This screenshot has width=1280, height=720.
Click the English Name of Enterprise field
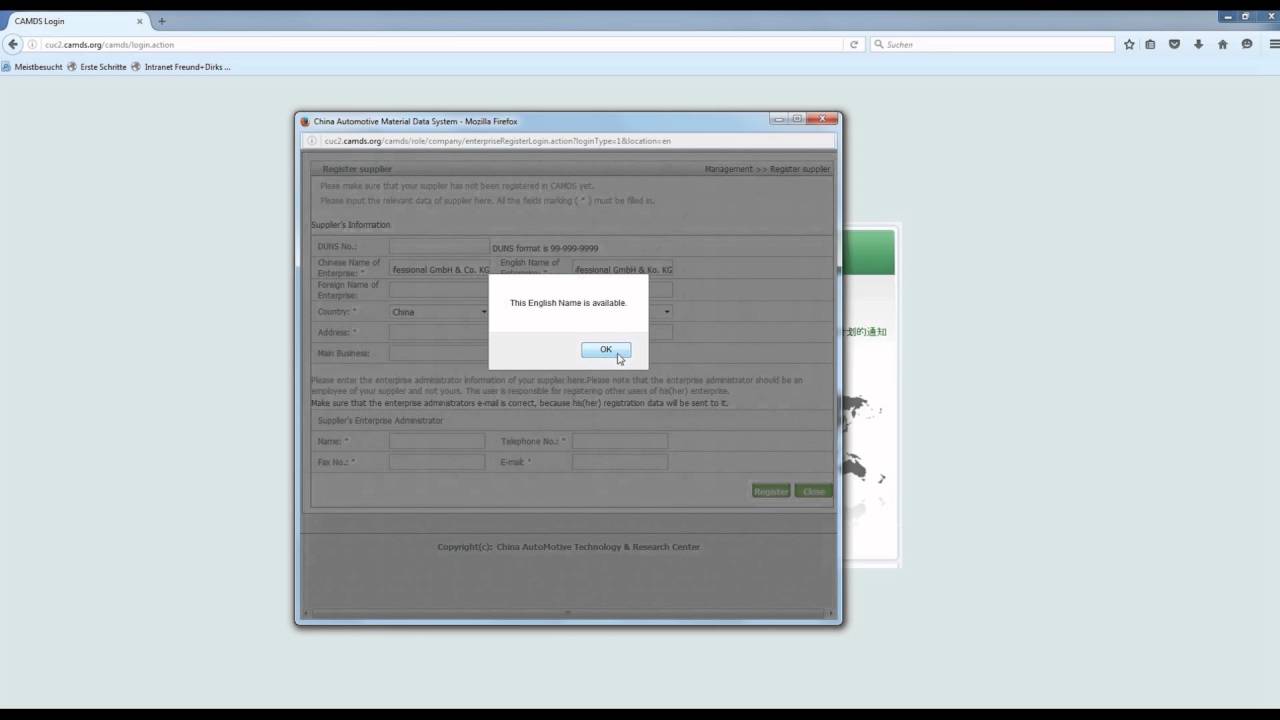622,269
